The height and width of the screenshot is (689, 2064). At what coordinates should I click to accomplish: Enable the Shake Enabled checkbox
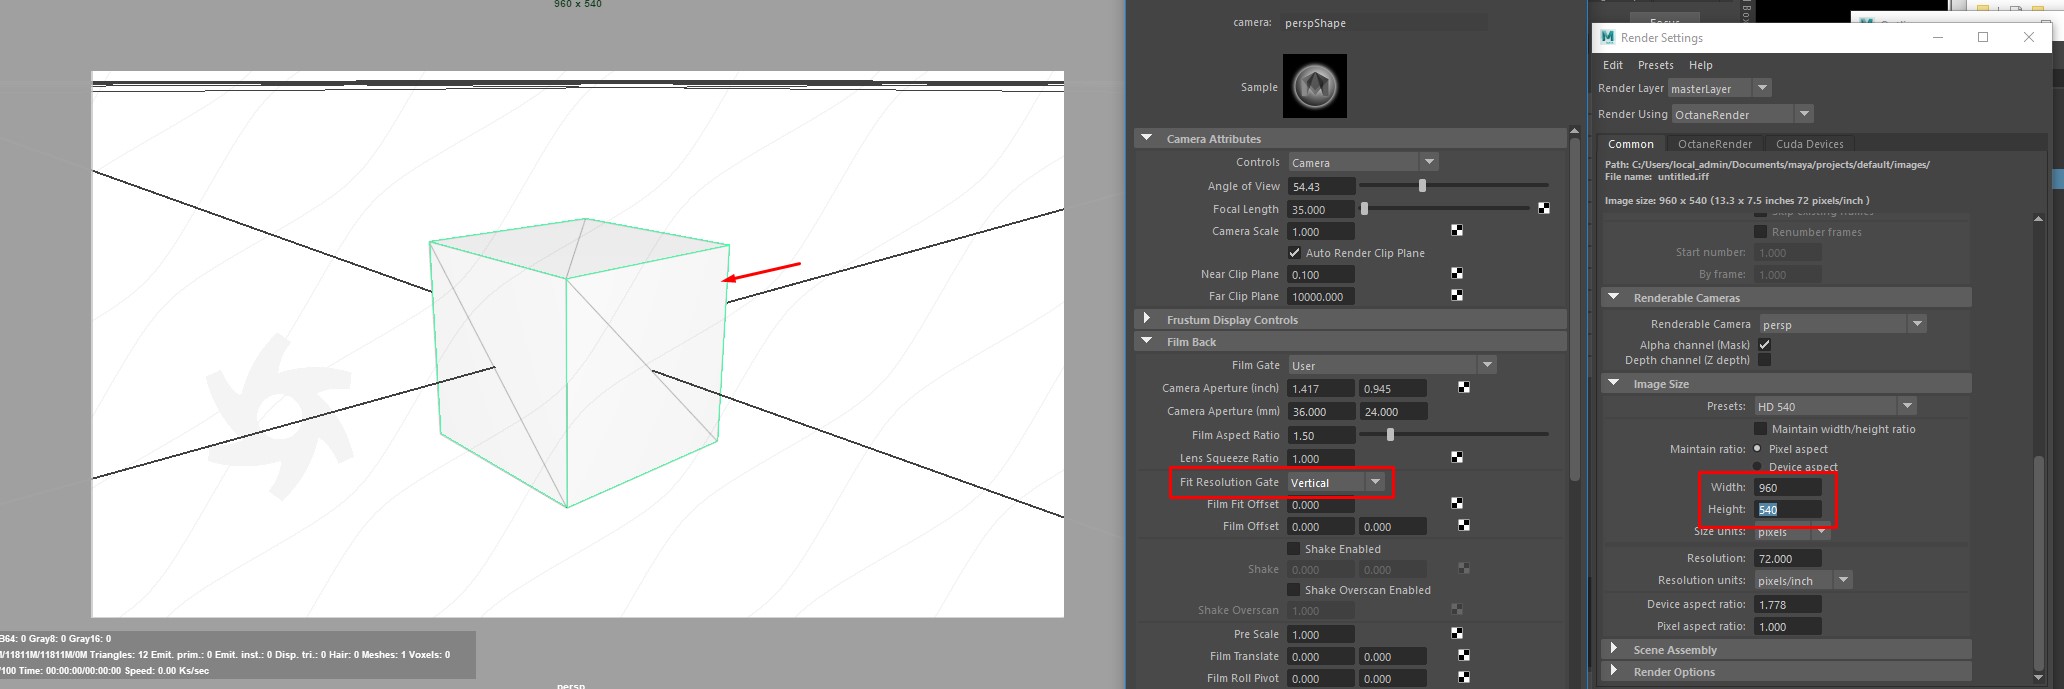[x=1293, y=548]
